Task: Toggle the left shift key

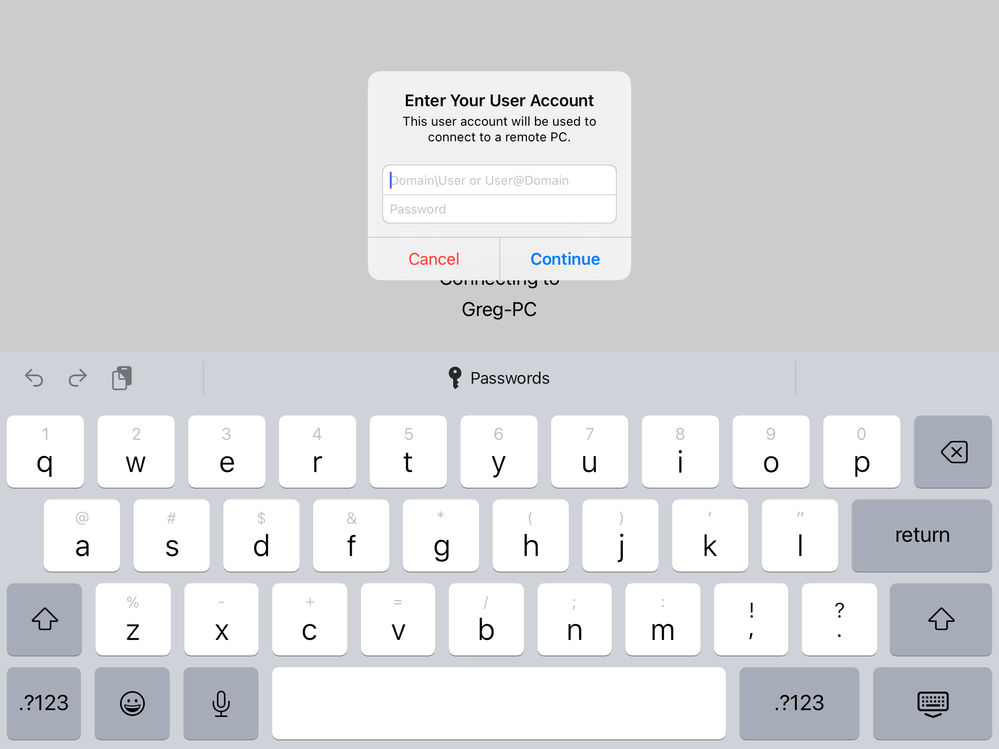Action: coord(45,619)
